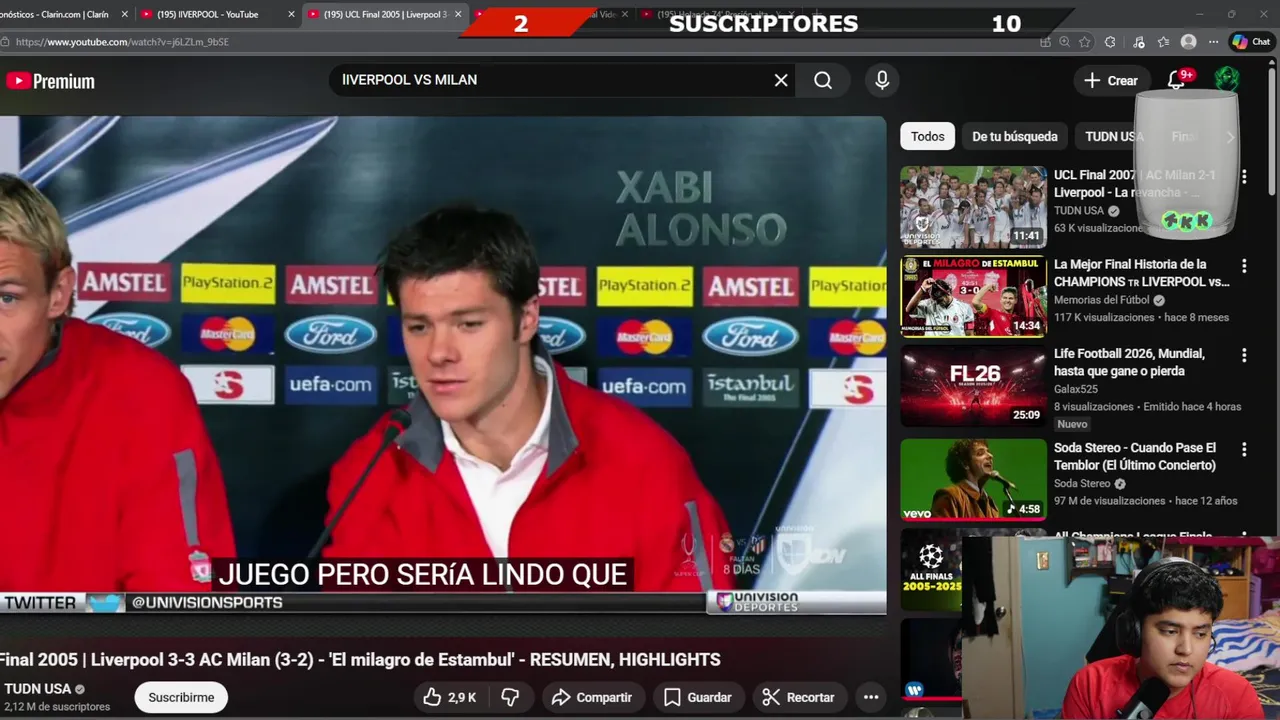Click the page vertical scrollbar
Image resolution: width=1280 pixels, height=720 pixels.
point(1274,129)
